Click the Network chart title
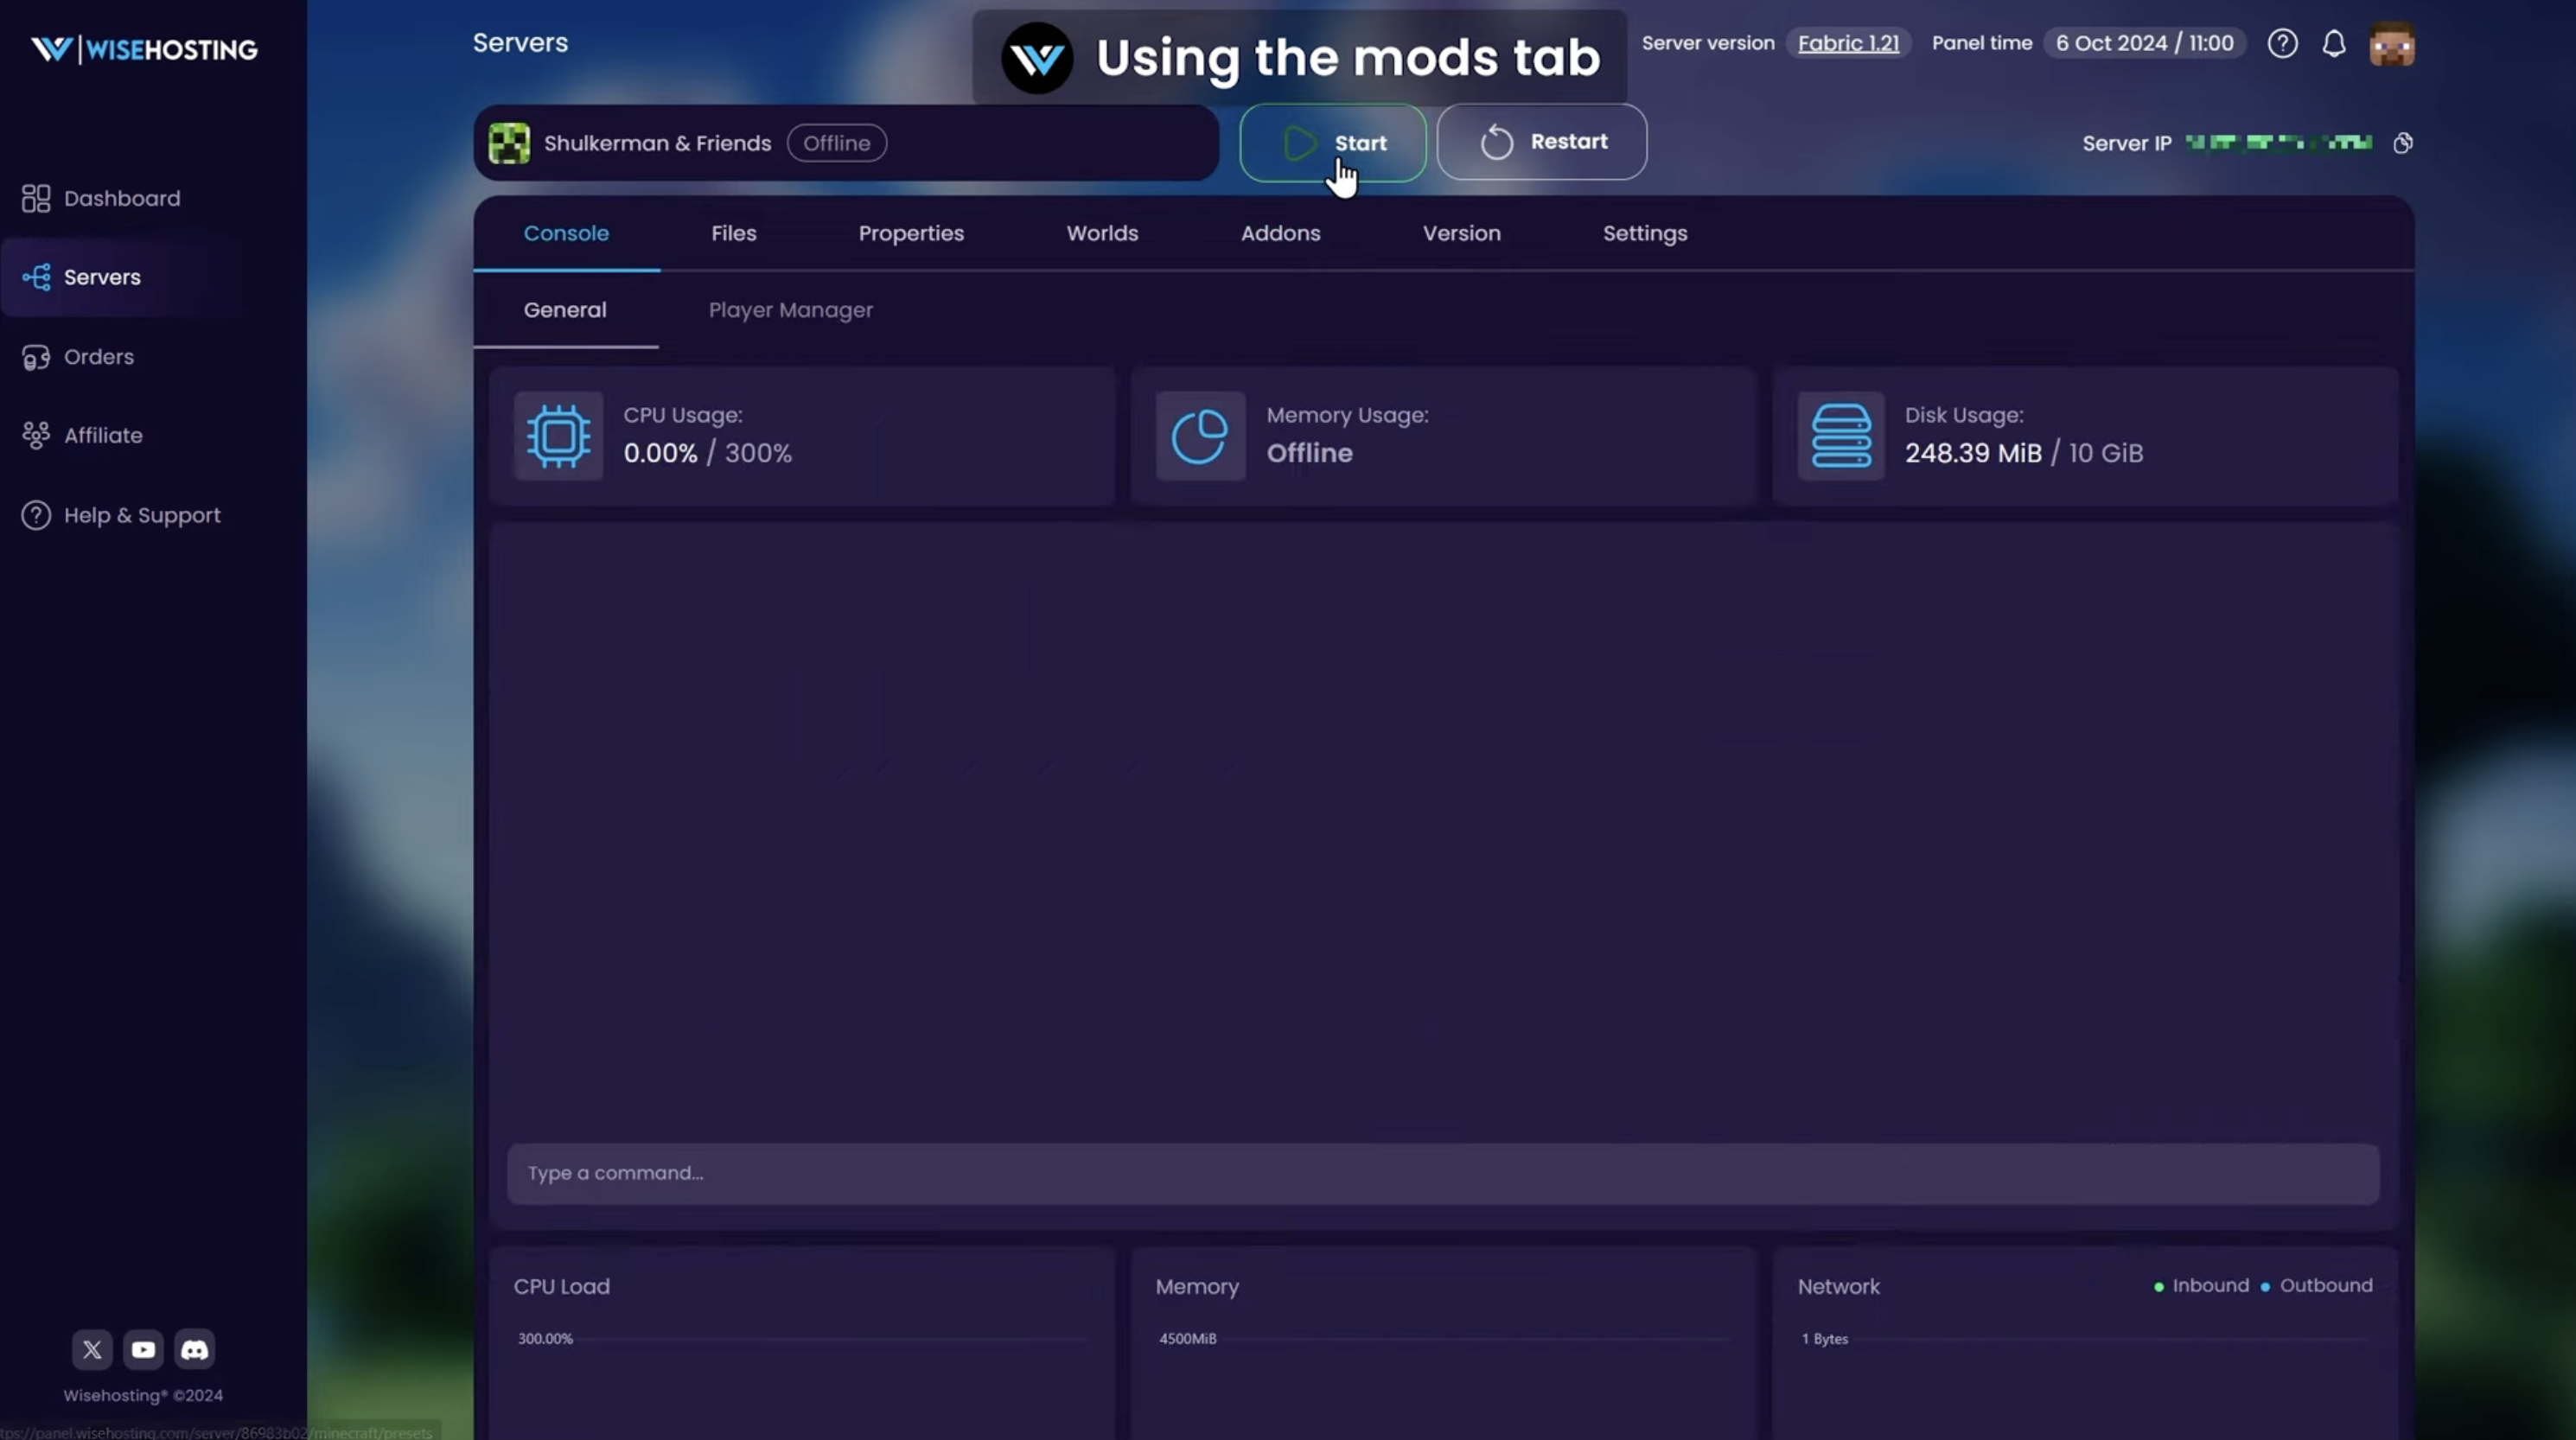 pos(1839,1287)
